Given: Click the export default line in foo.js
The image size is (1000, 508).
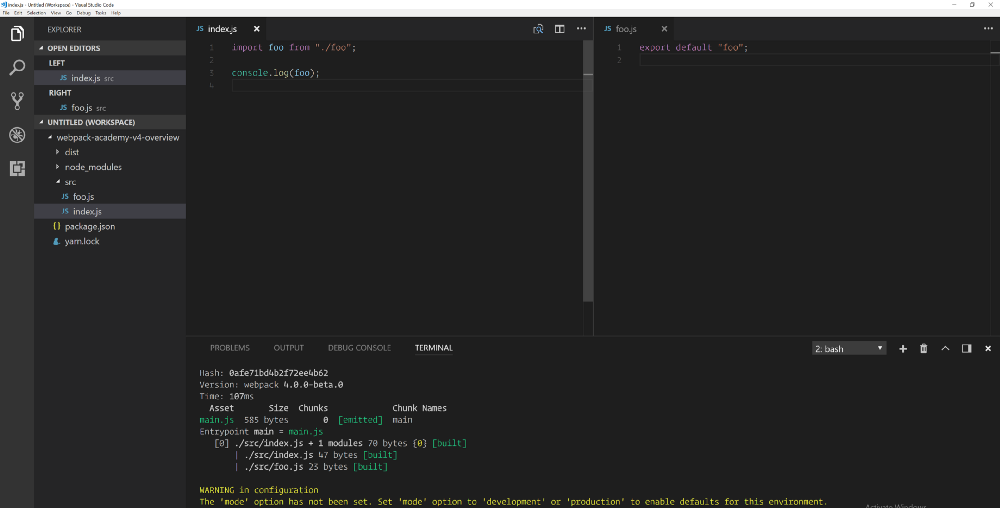Looking at the screenshot, I should point(693,47).
